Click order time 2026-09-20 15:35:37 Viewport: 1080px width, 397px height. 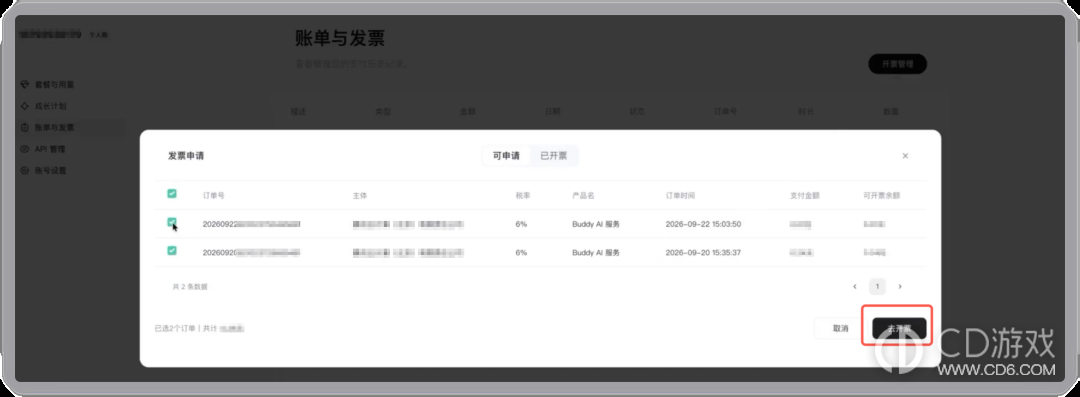pos(703,253)
